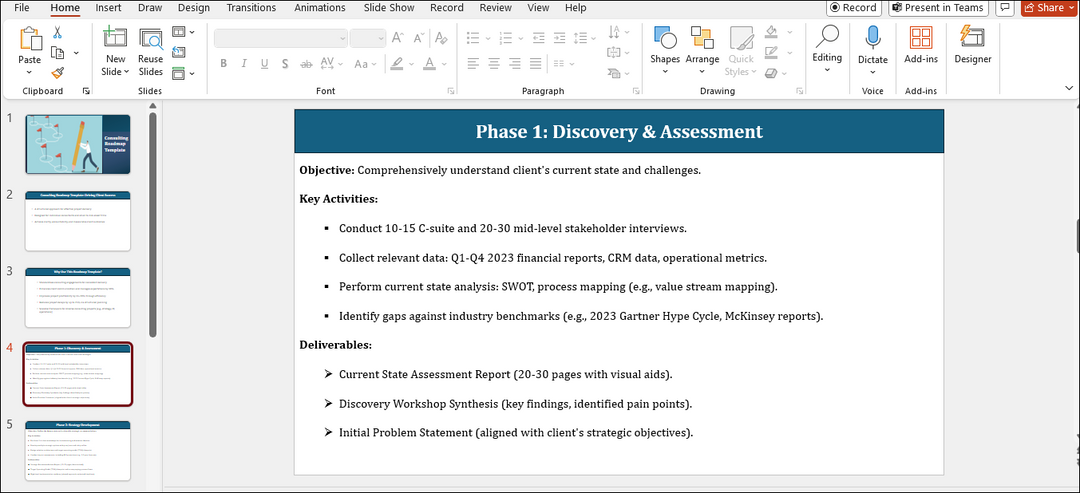
Task: Open the Font dialog launcher
Action: pyautogui.click(x=451, y=91)
